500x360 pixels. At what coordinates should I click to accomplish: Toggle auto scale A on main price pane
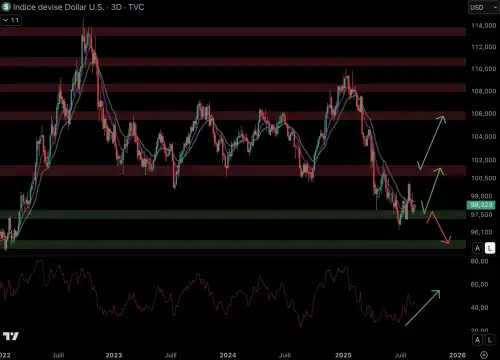coord(478,248)
